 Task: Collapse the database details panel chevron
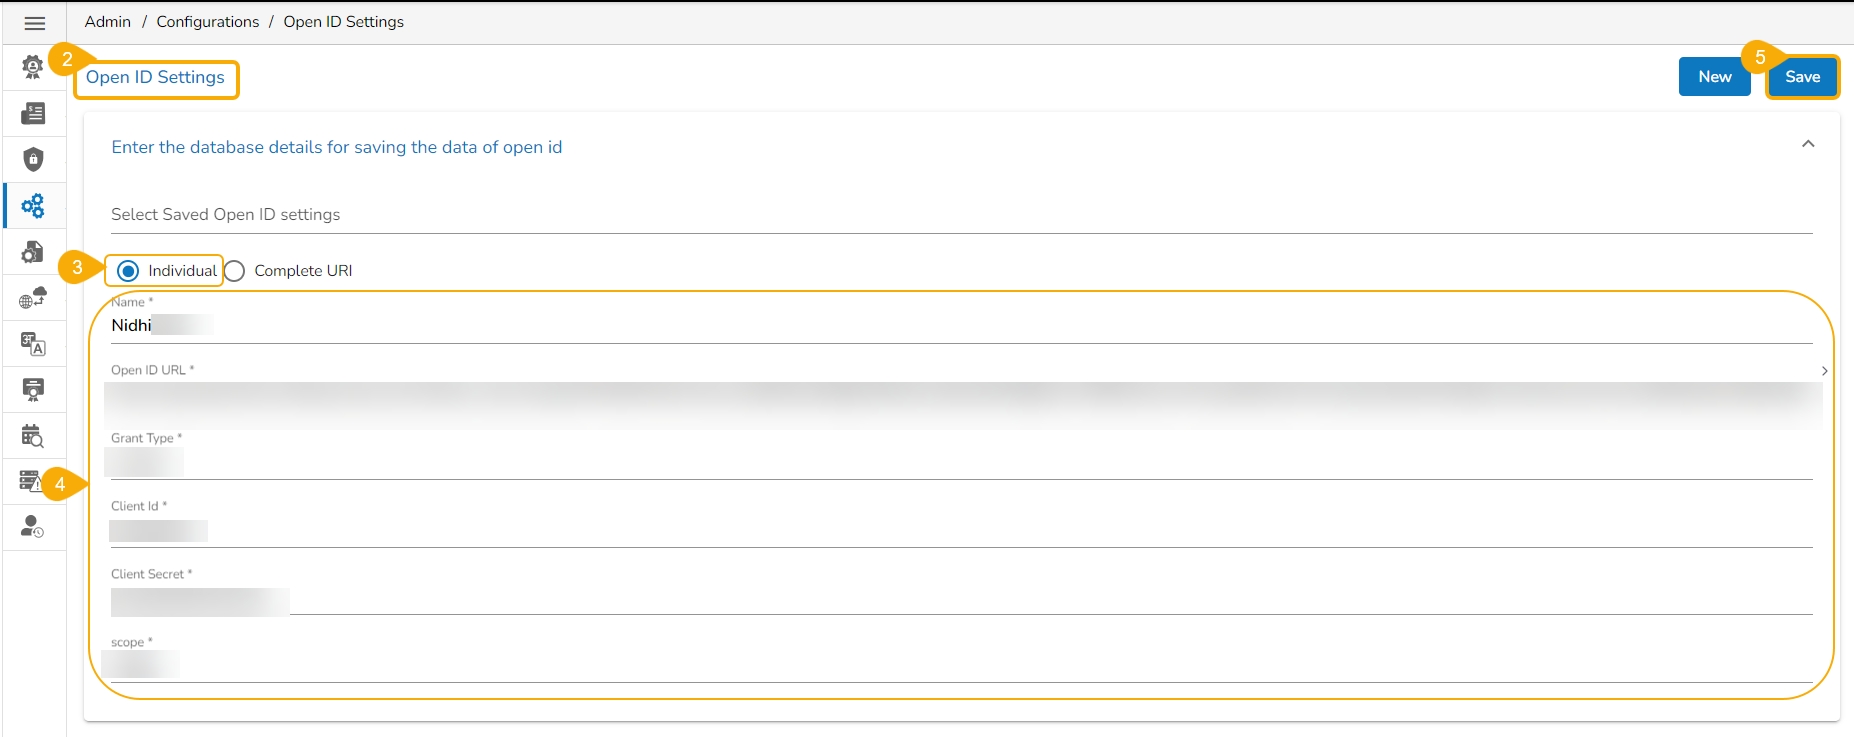[1808, 145]
